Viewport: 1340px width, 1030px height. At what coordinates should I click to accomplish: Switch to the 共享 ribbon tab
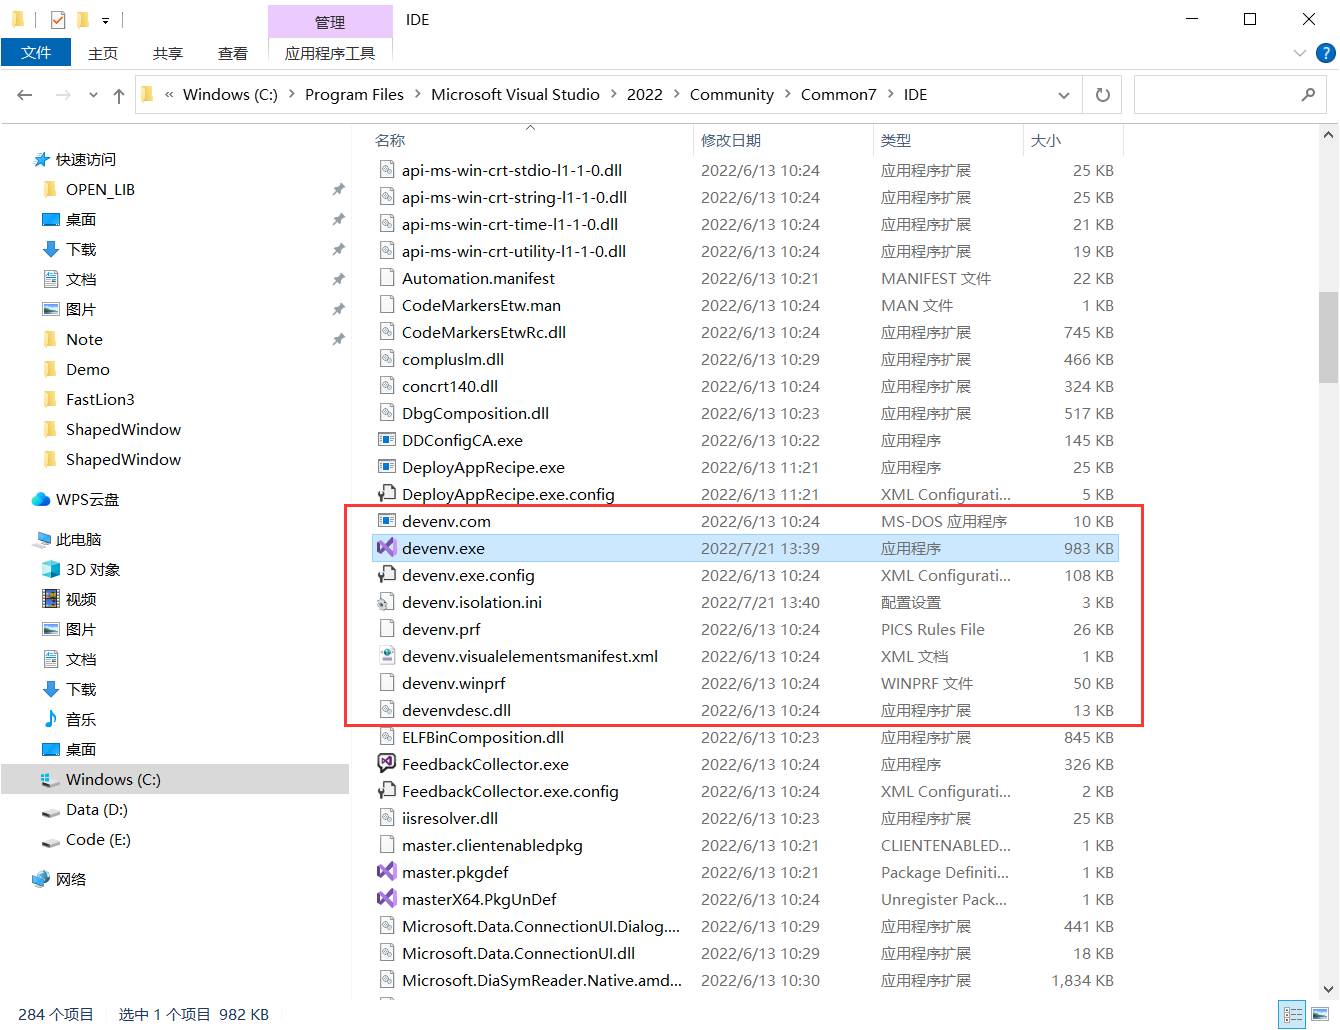168,53
